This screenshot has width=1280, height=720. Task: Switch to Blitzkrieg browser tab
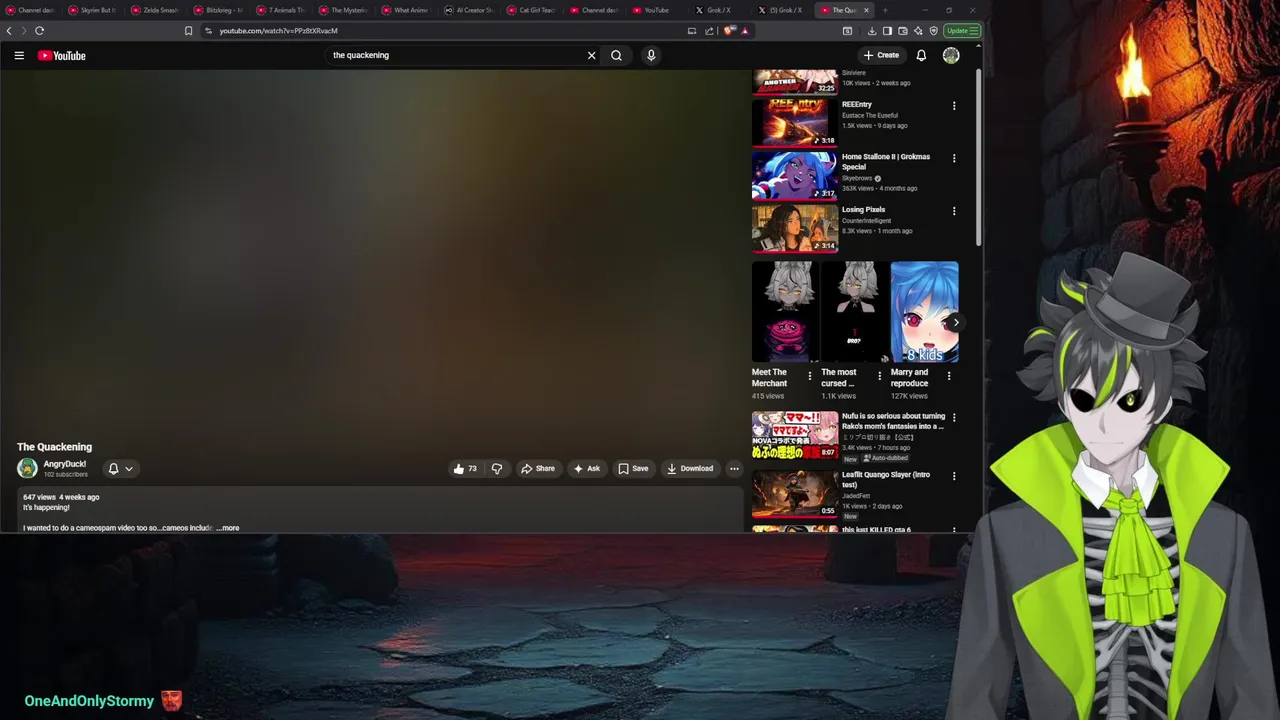tap(219, 10)
